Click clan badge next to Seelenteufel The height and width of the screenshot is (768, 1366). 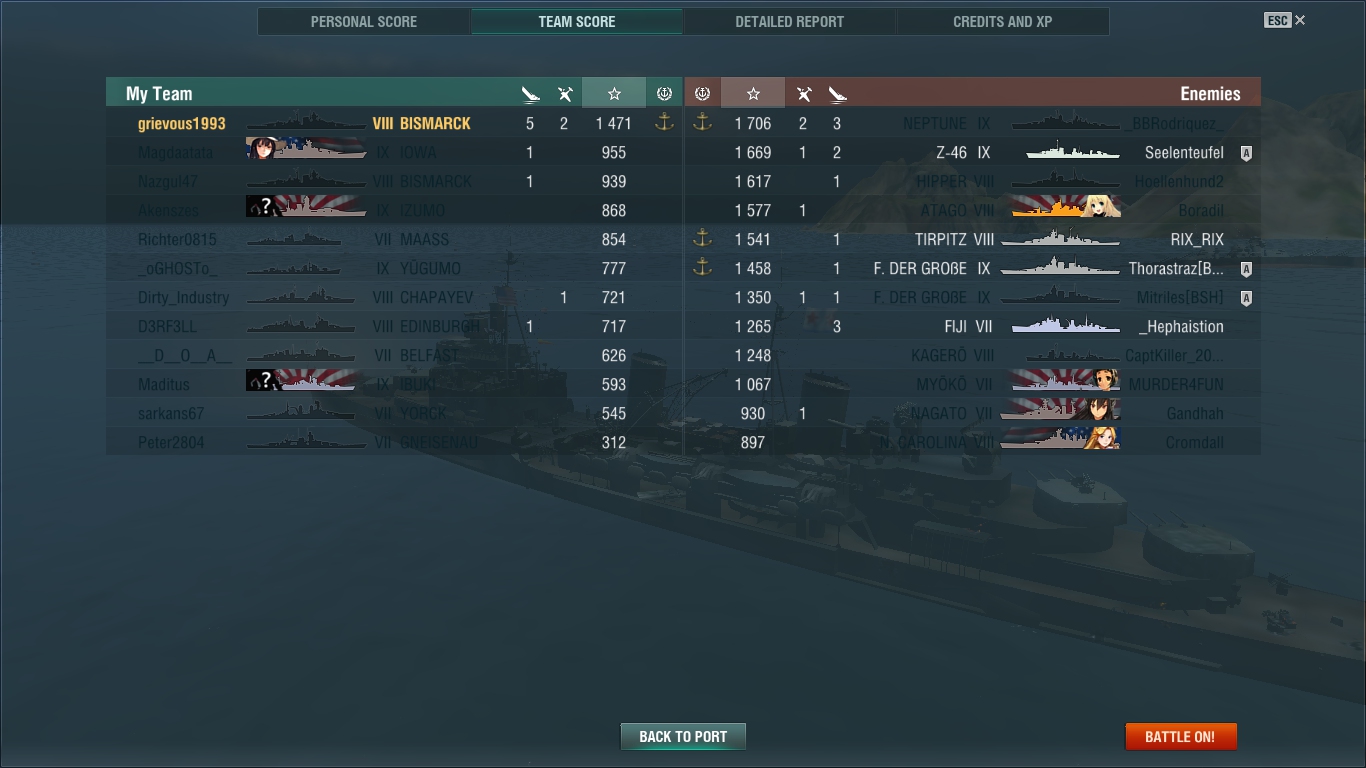pyautogui.click(x=1246, y=153)
